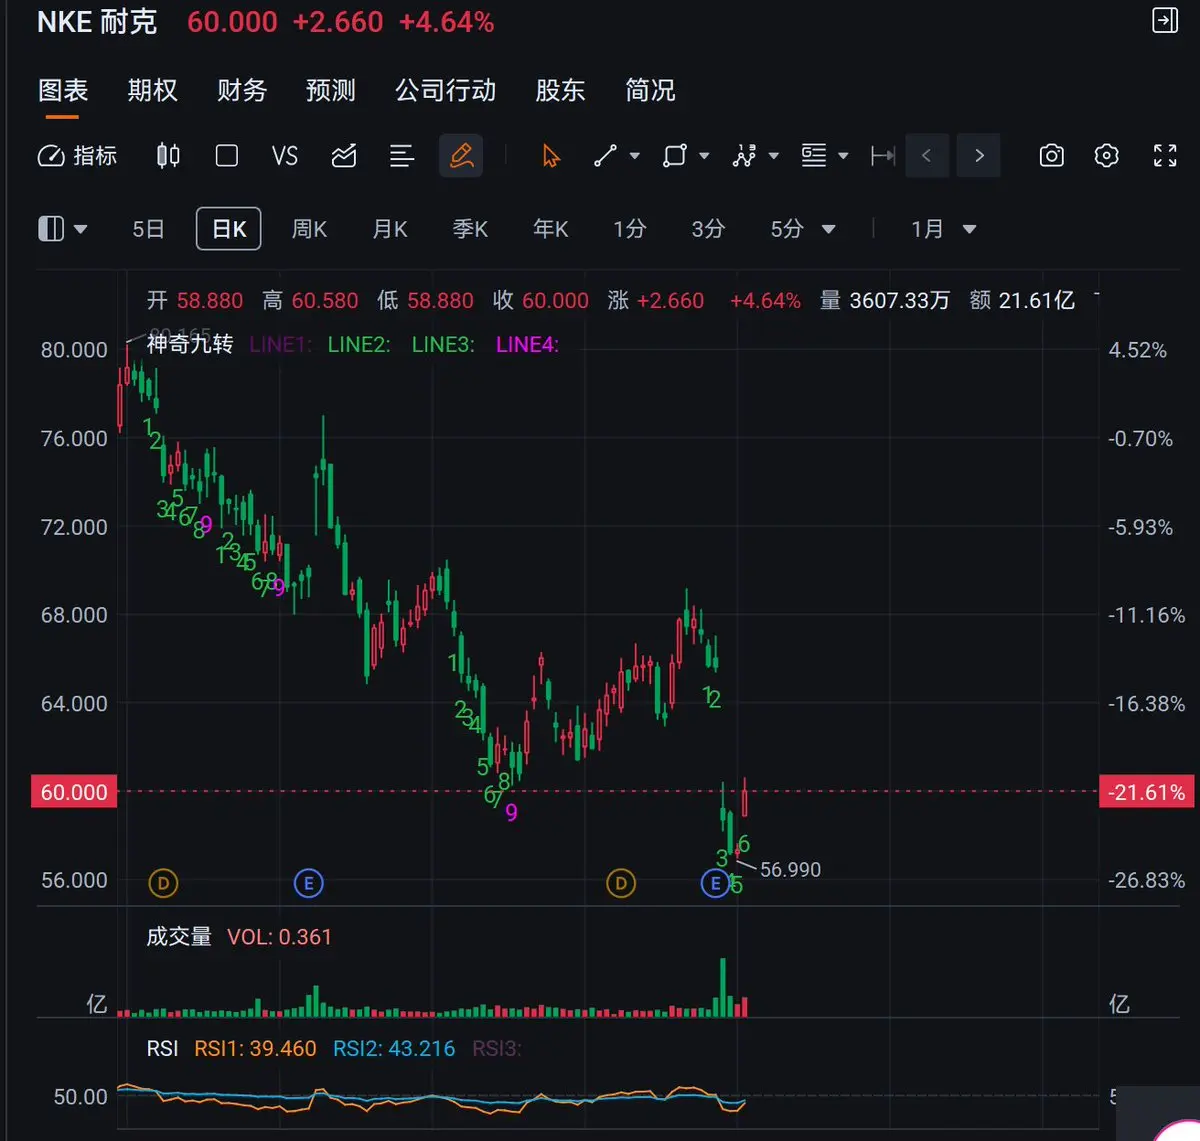Open the 公司行动 tab

tap(446, 91)
